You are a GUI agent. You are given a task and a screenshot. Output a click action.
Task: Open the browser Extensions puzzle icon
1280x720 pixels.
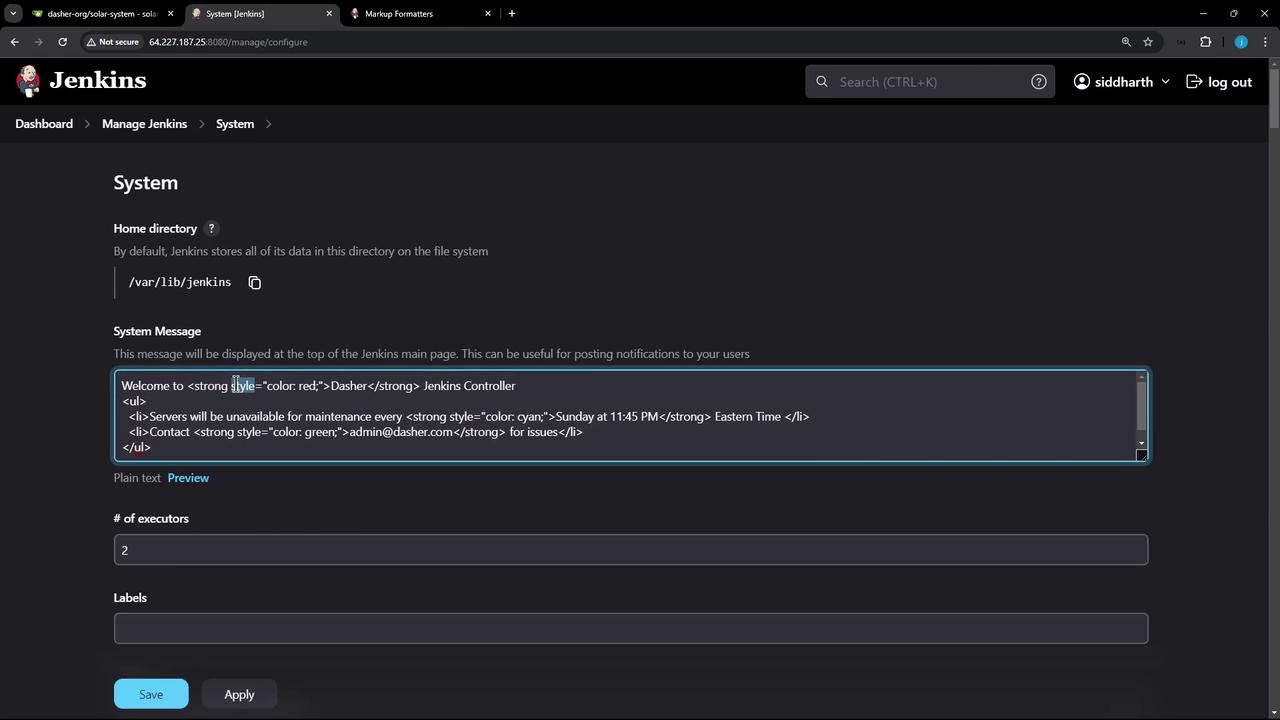pos(1205,42)
